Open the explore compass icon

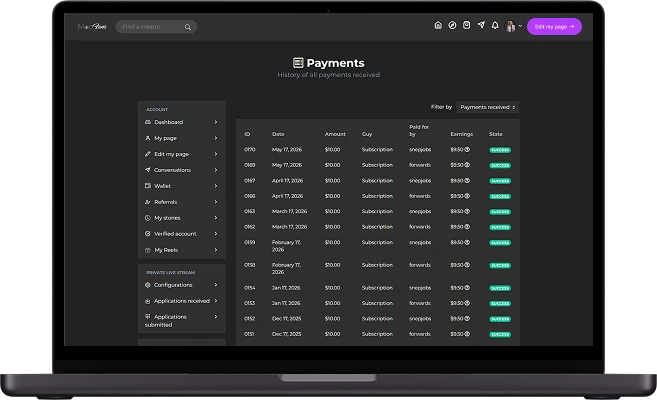coord(452,26)
